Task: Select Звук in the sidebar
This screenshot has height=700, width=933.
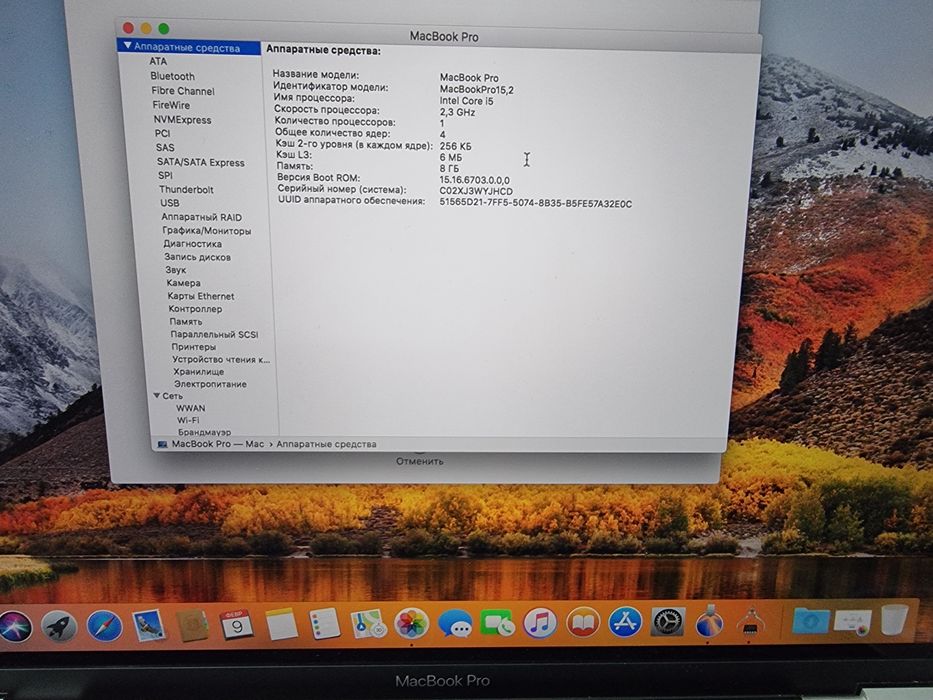Action: (176, 270)
